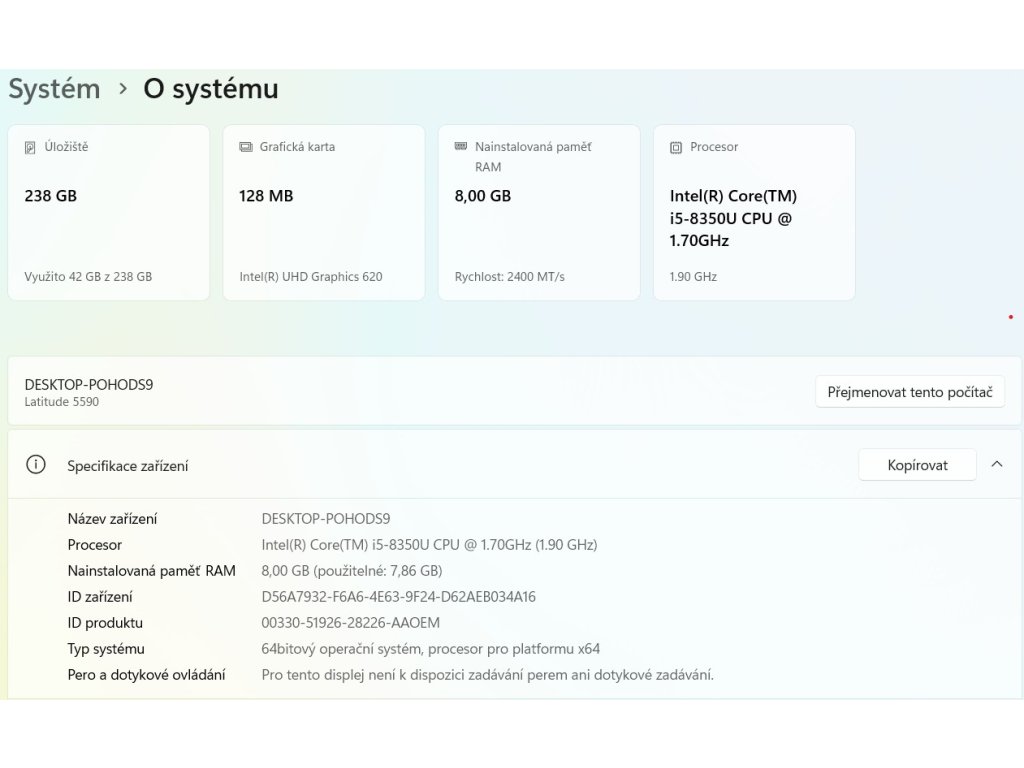Click info icon beside Specifikace zařízení
Screen dimensions: 1024x768
click(36, 465)
